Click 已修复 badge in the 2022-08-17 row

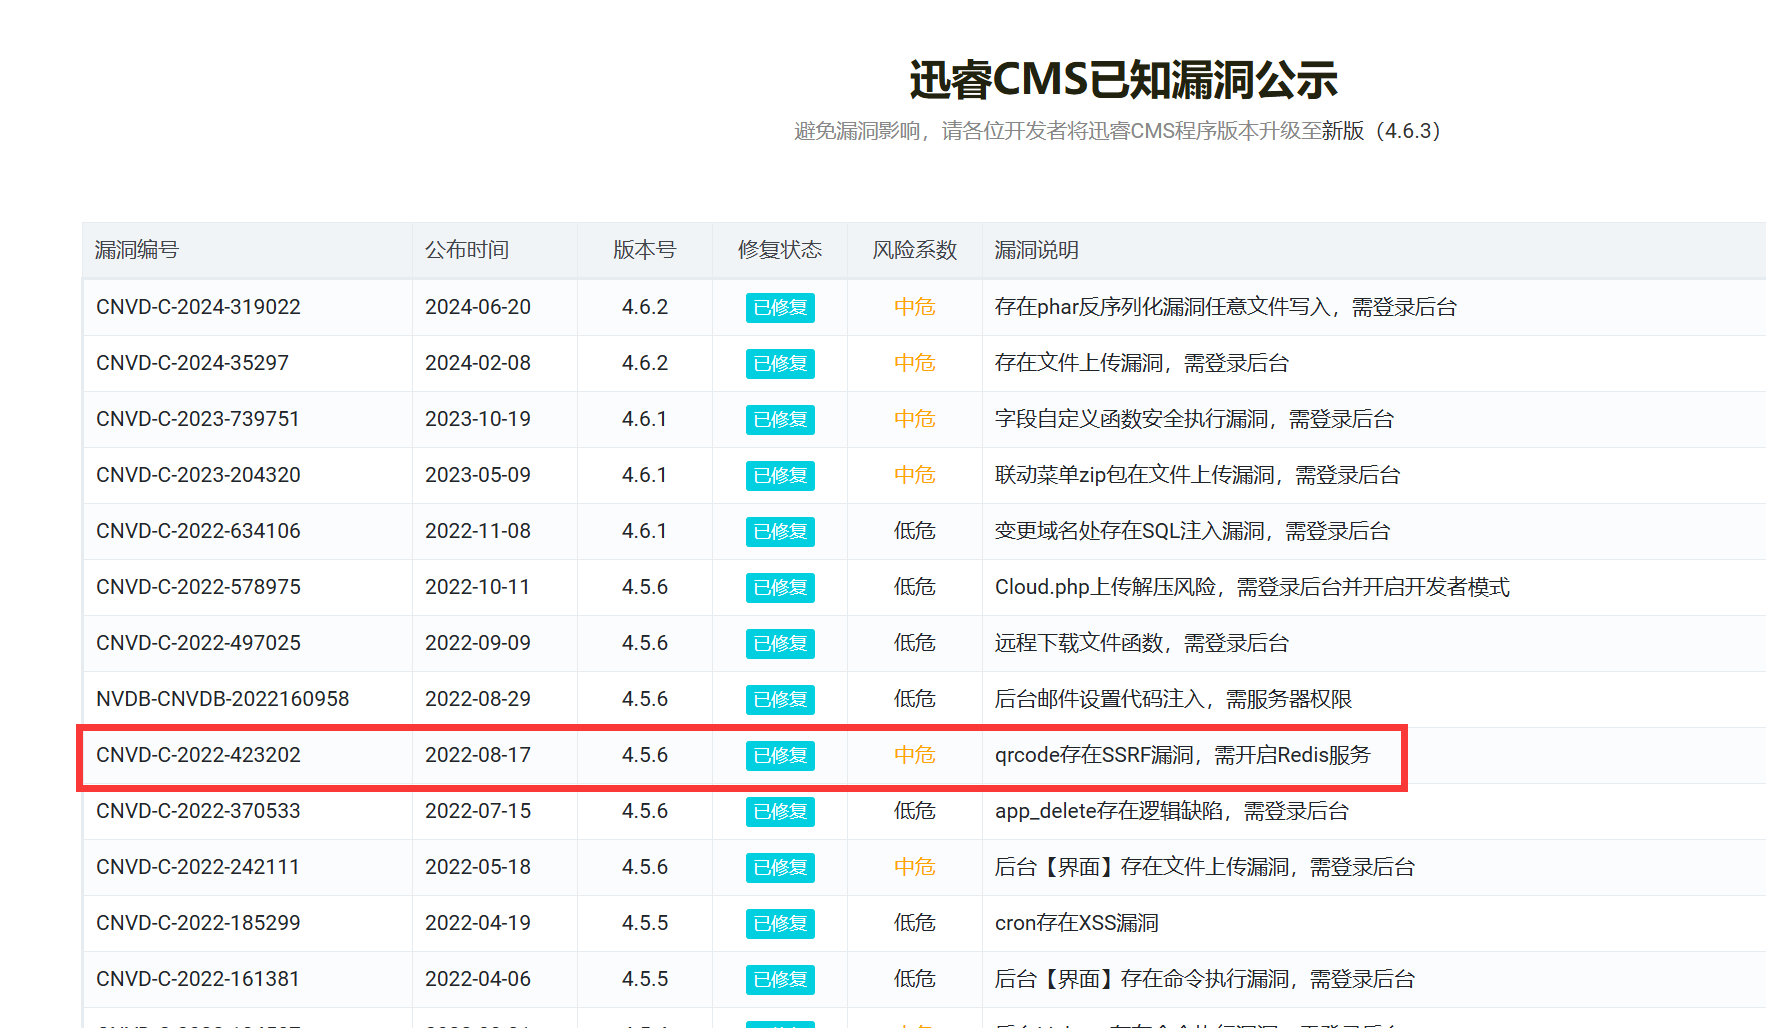[780, 756]
